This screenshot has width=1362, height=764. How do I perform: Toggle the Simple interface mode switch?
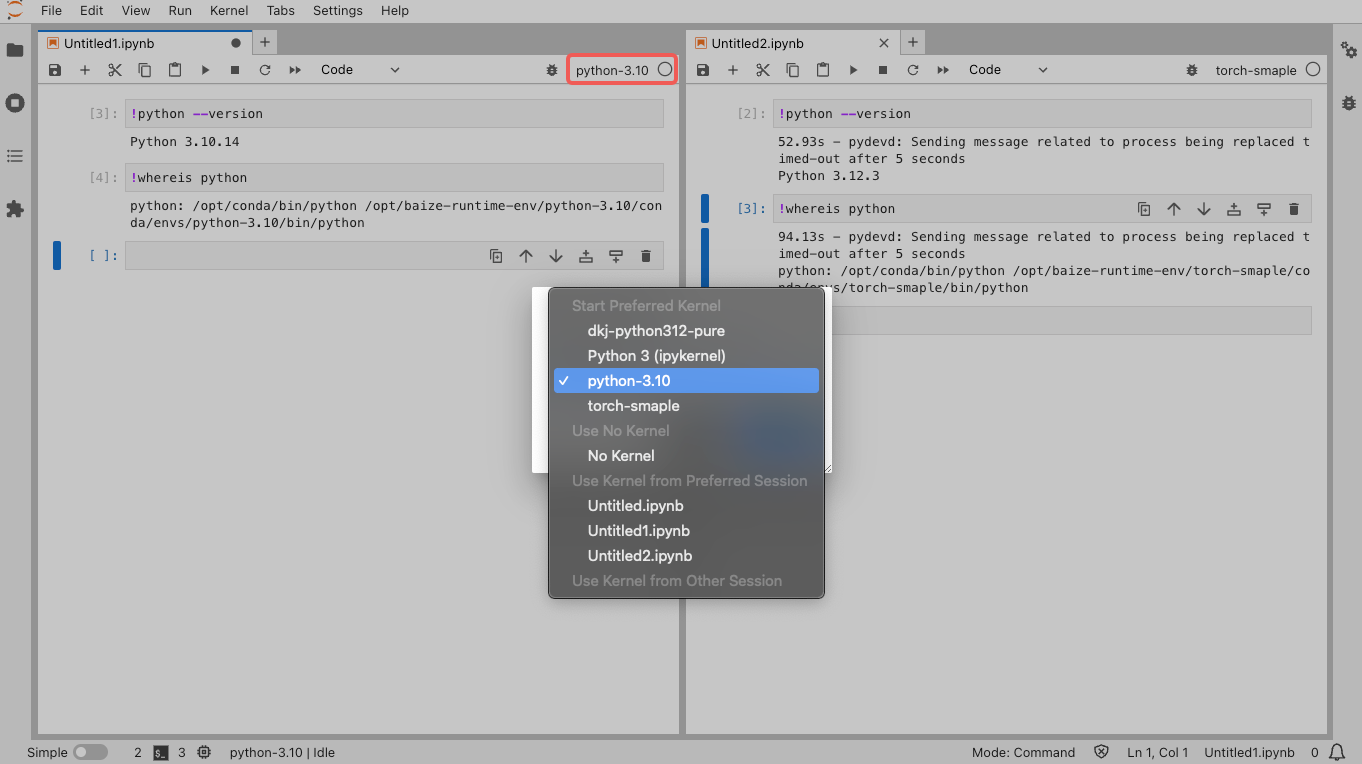click(x=90, y=752)
